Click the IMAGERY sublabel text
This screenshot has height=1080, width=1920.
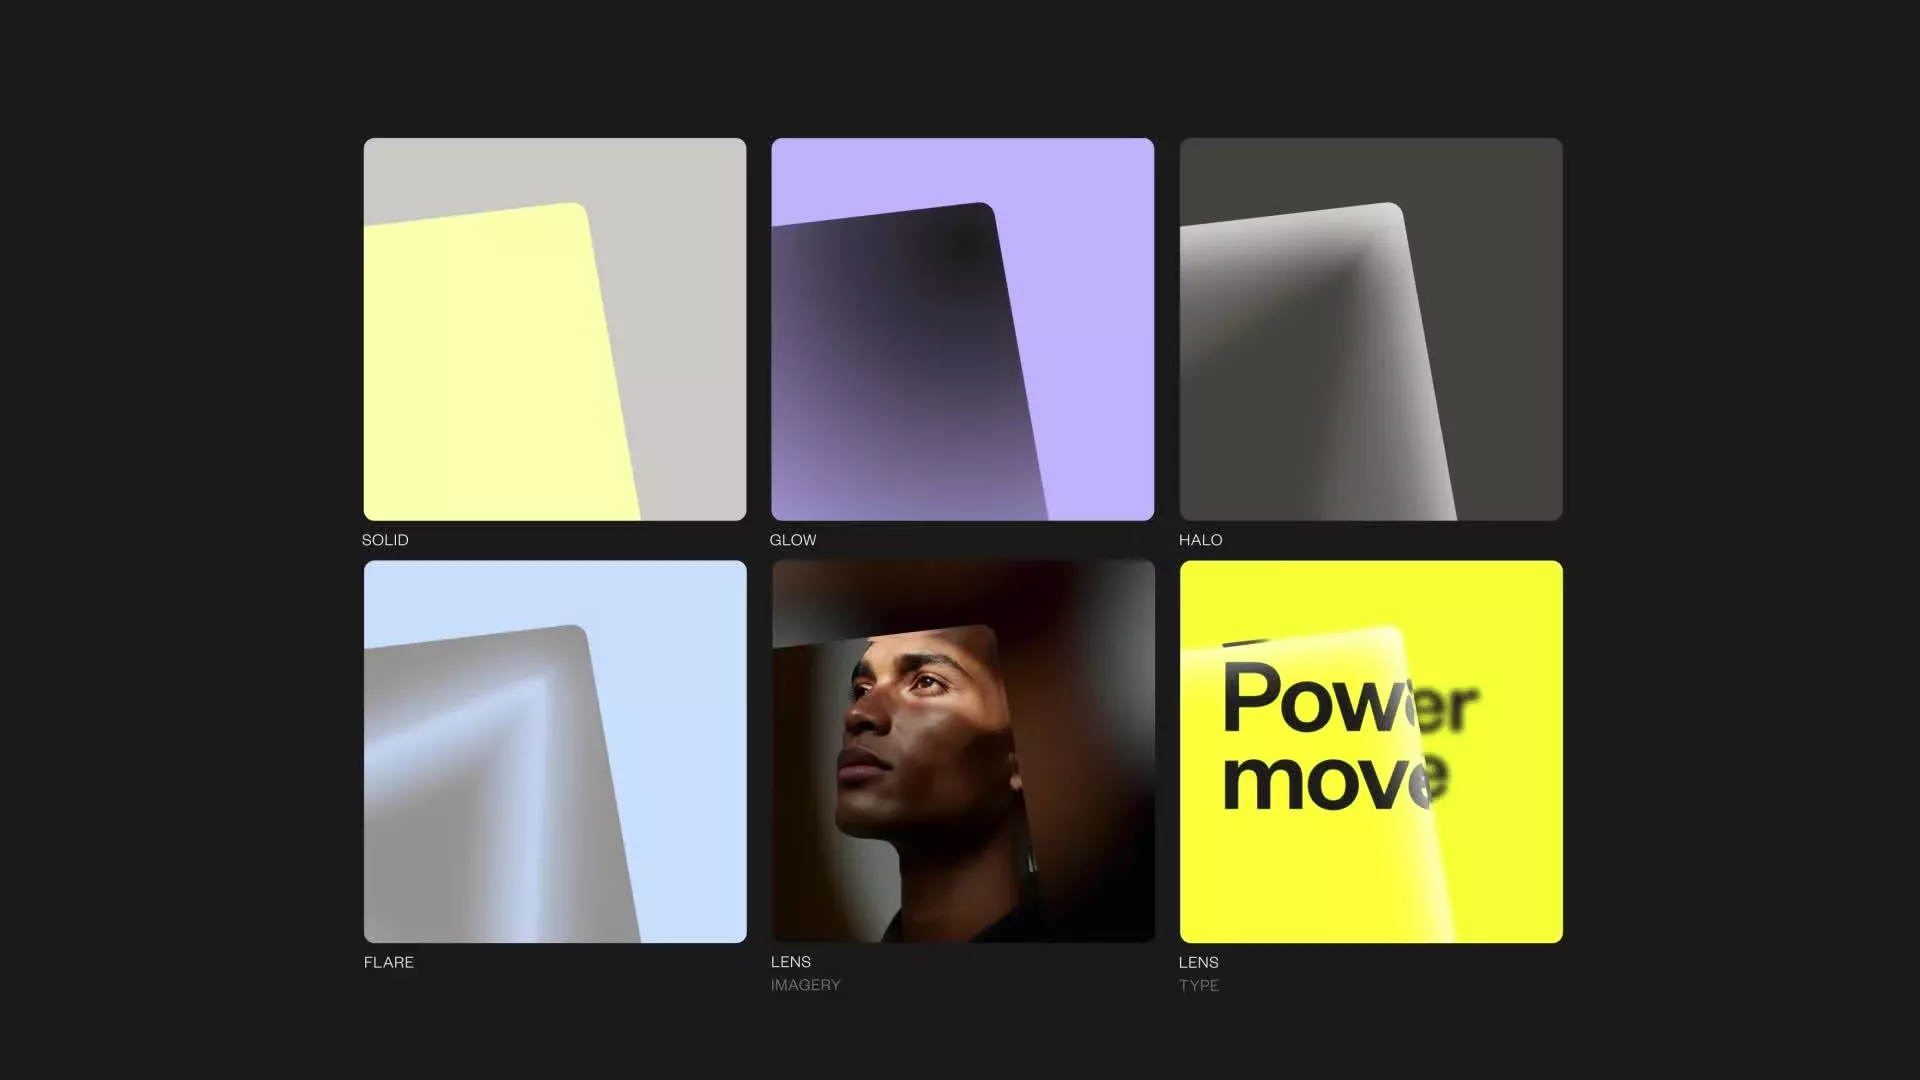(x=805, y=985)
